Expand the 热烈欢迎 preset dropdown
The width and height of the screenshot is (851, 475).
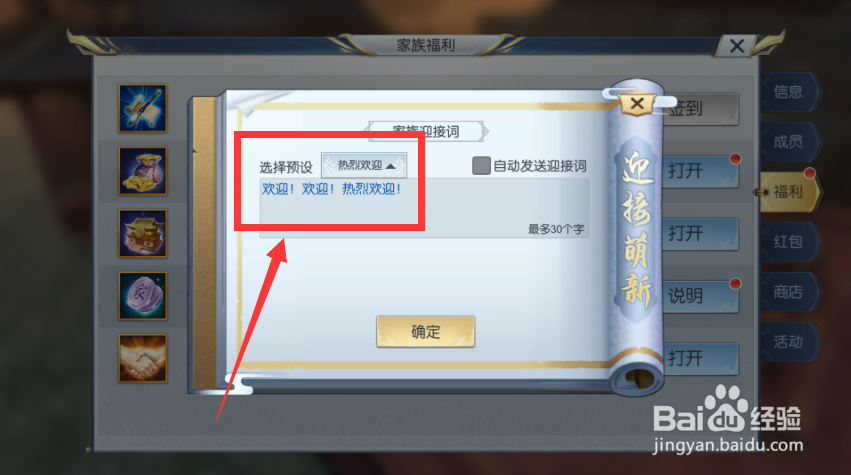(364, 165)
